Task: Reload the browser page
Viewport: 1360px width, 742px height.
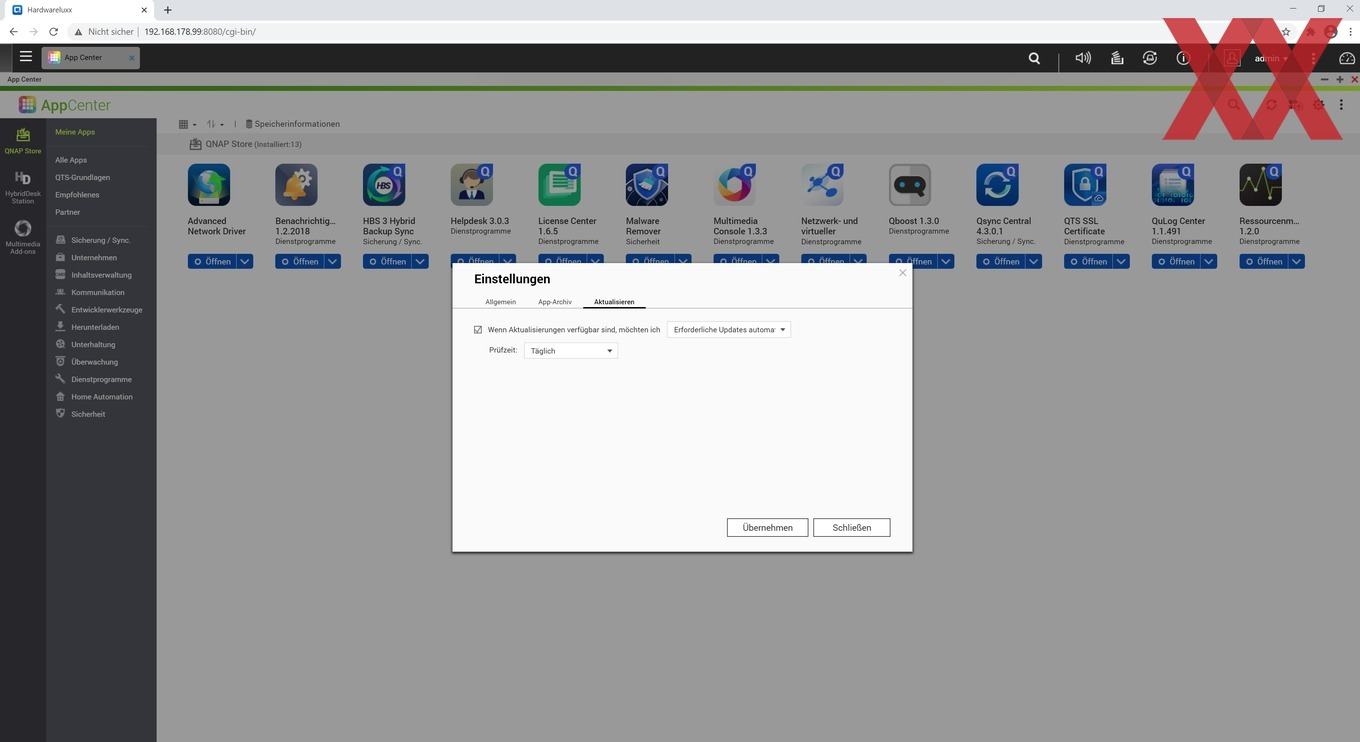Action: [x=53, y=32]
